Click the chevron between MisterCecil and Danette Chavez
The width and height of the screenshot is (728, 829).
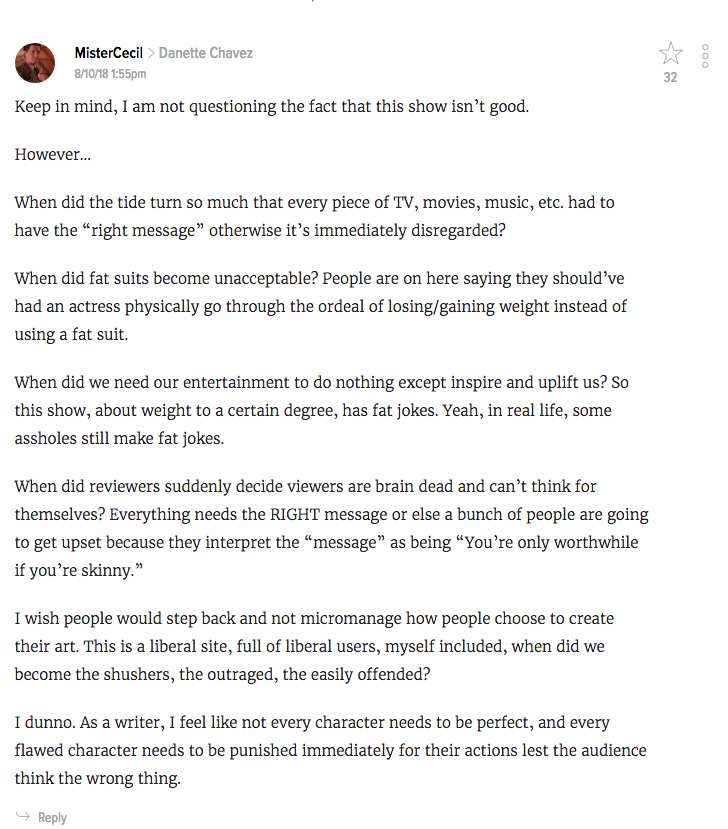pos(151,53)
